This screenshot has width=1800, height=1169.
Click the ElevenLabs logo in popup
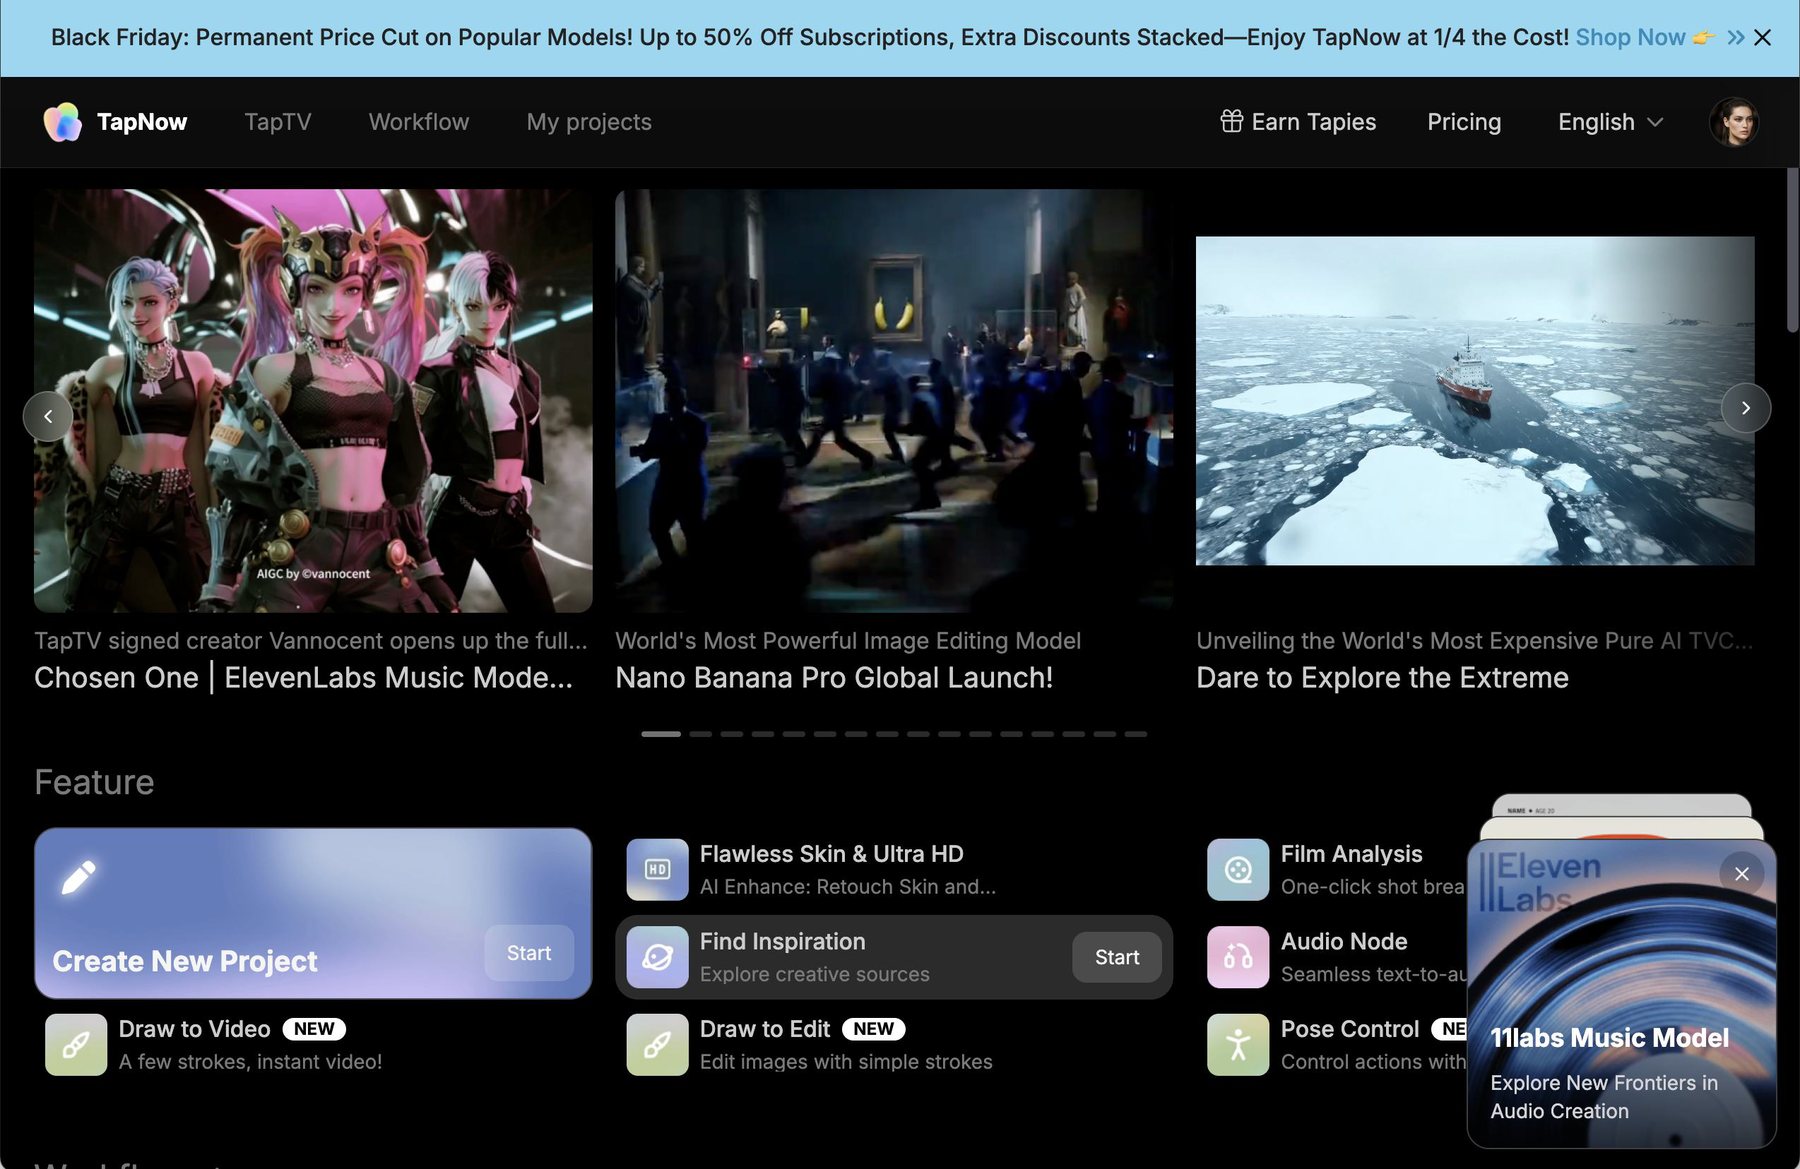[1540, 882]
